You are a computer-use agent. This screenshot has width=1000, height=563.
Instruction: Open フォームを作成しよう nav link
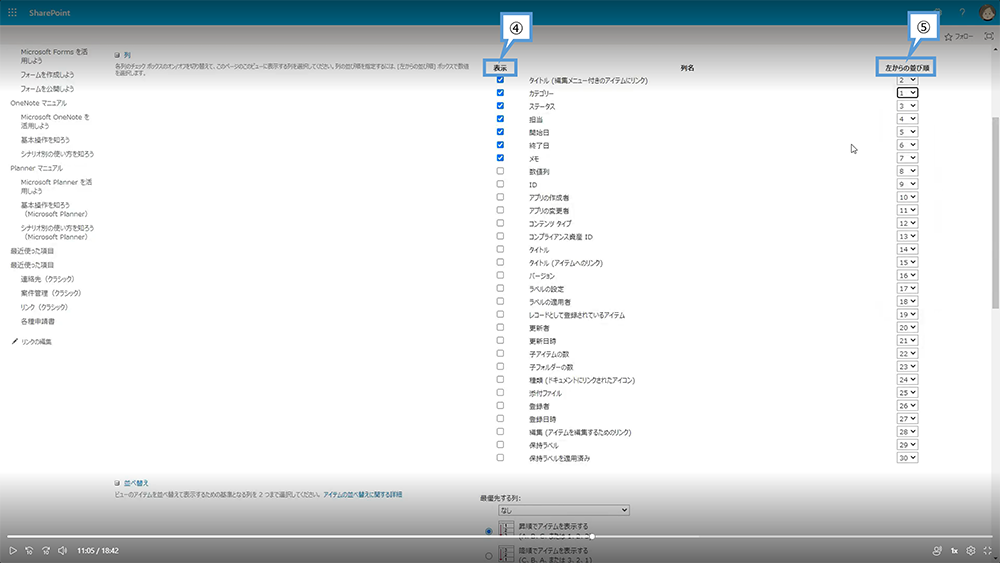click(47, 75)
